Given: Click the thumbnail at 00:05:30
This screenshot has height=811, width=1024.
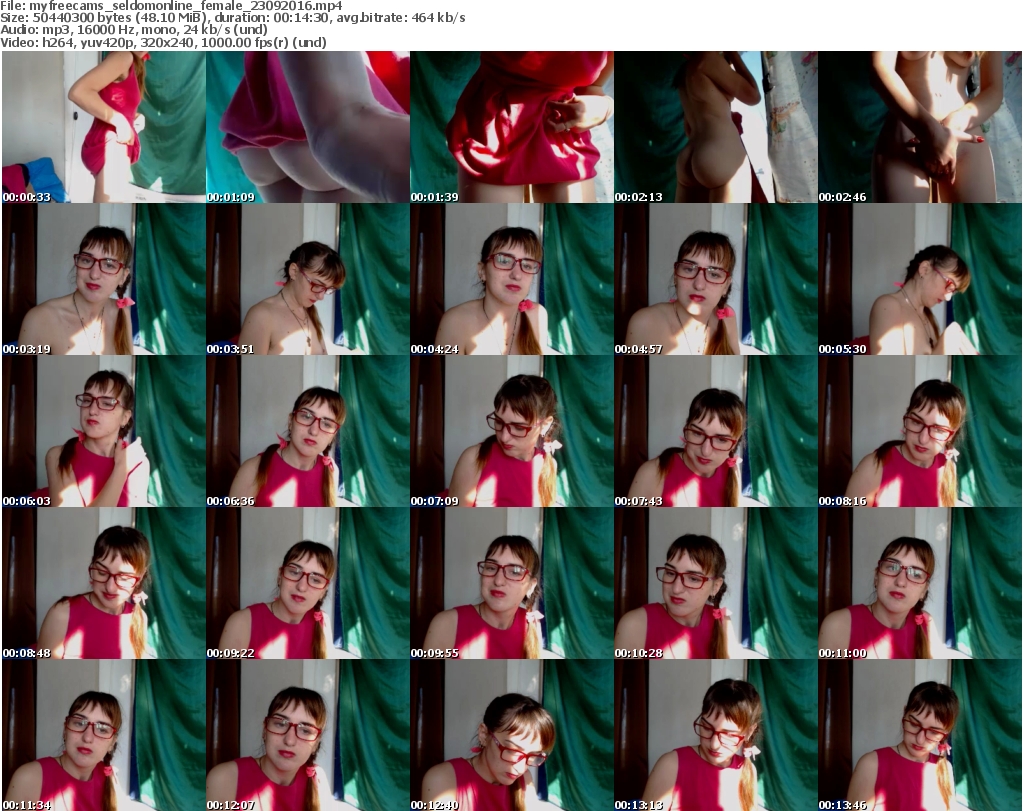Looking at the screenshot, I should click(x=919, y=279).
